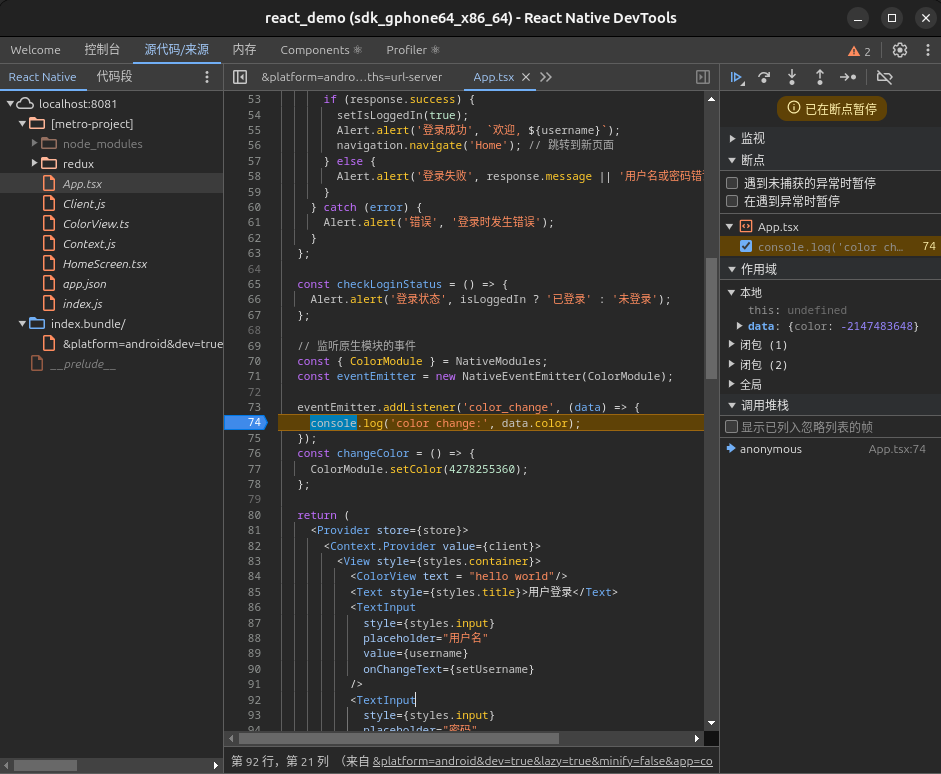Select React Native navigator tab
The width and height of the screenshot is (941, 774).
point(42,77)
